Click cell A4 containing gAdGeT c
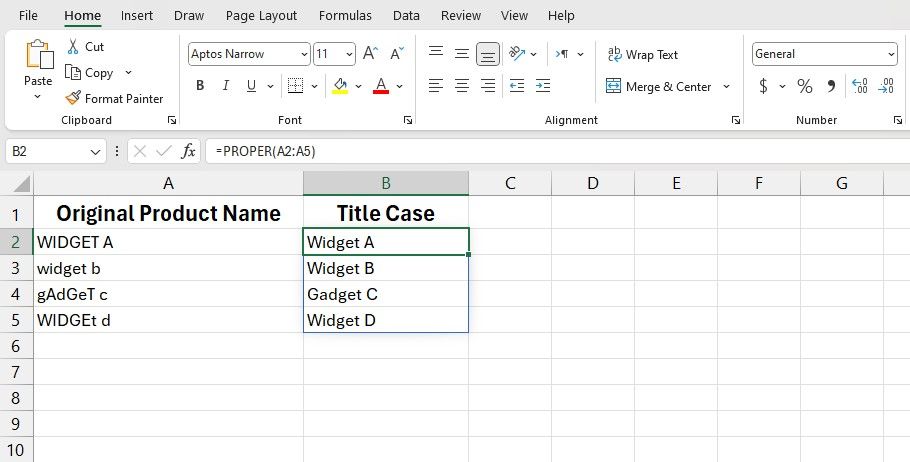 [168, 294]
